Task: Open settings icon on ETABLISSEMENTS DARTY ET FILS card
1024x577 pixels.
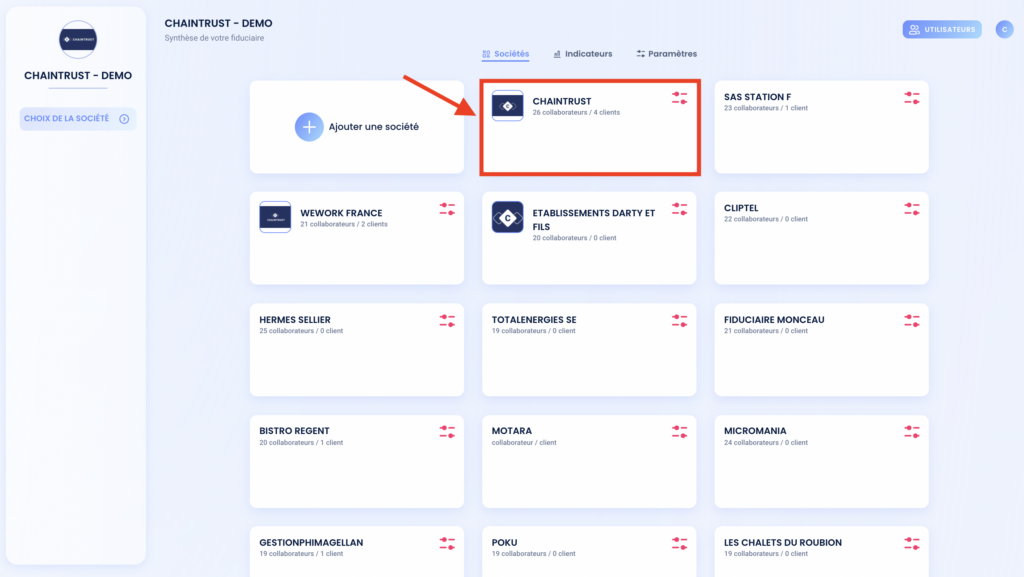Action: (679, 210)
